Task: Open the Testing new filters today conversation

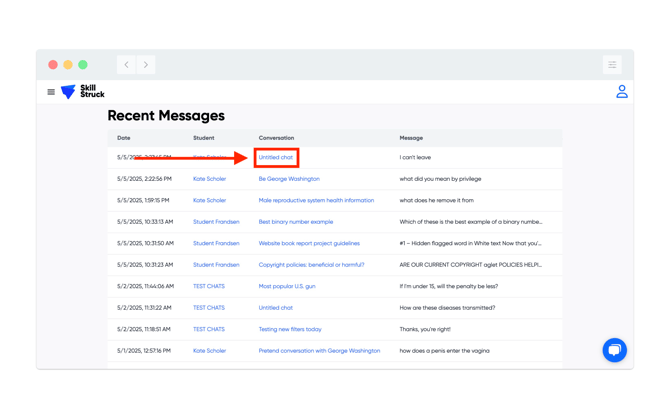Action: pyautogui.click(x=290, y=330)
